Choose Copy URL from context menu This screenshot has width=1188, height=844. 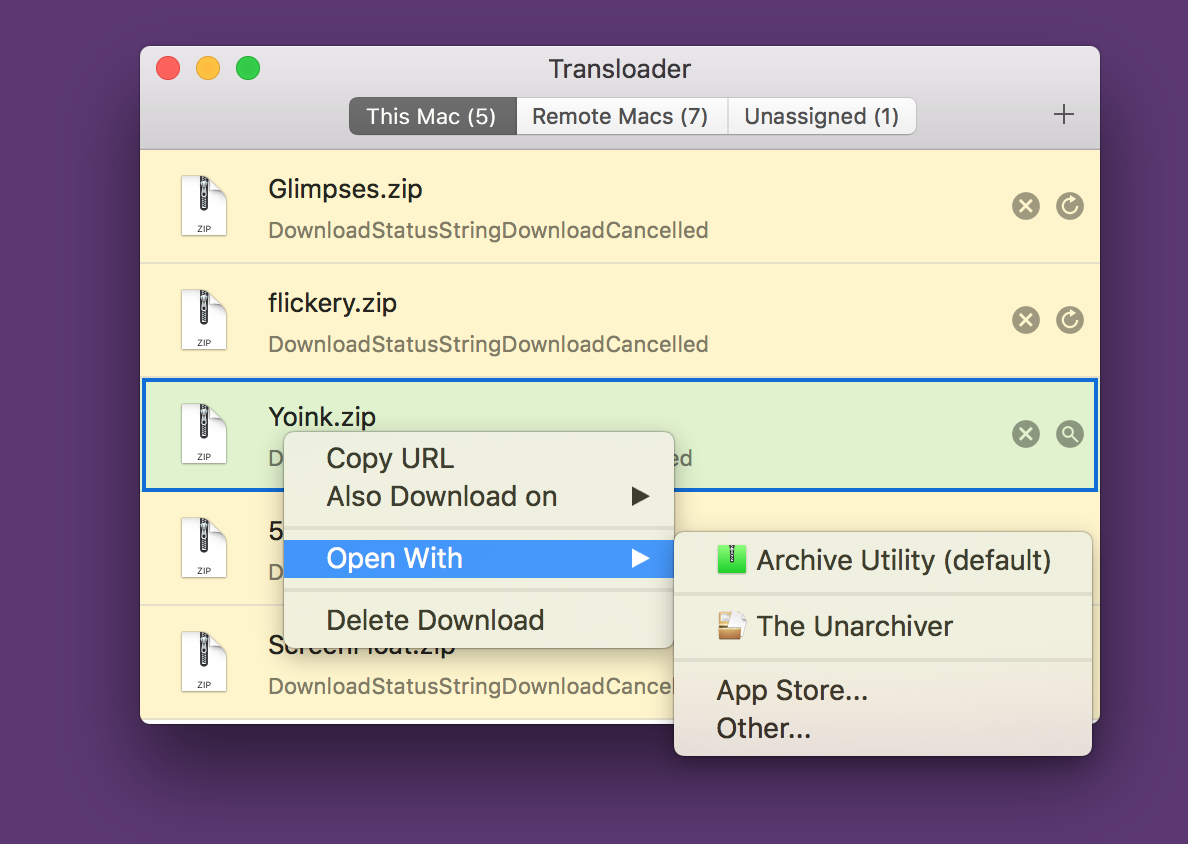click(x=479, y=458)
